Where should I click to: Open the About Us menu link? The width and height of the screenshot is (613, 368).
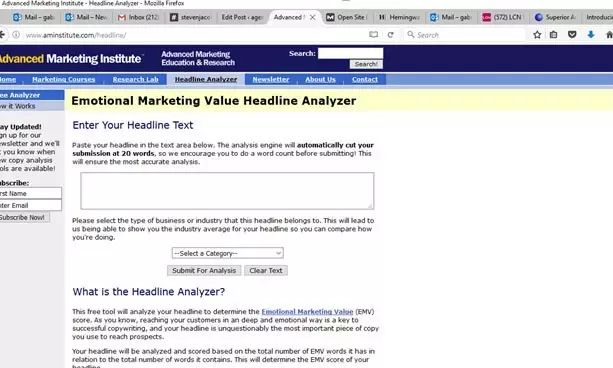click(x=320, y=79)
